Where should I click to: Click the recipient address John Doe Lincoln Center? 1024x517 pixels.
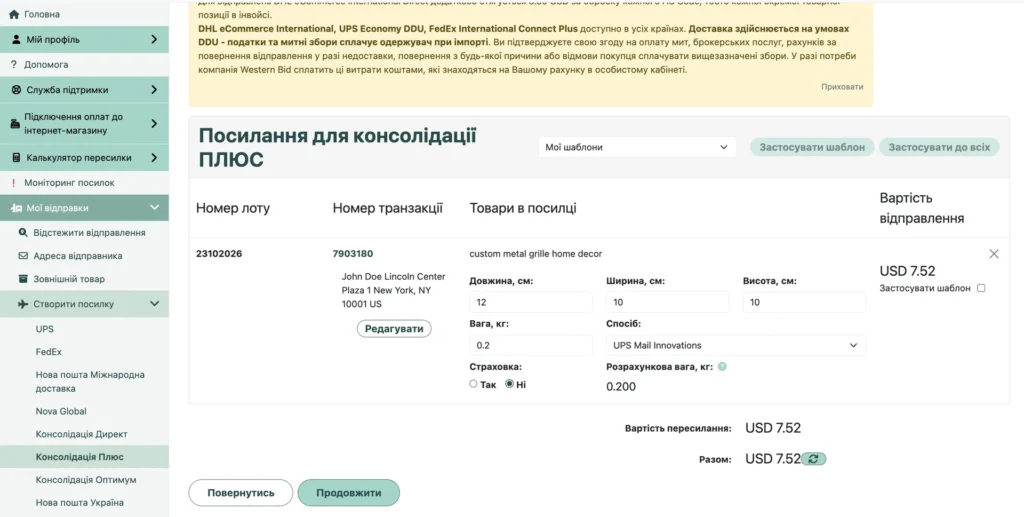click(x=393, y=290)
